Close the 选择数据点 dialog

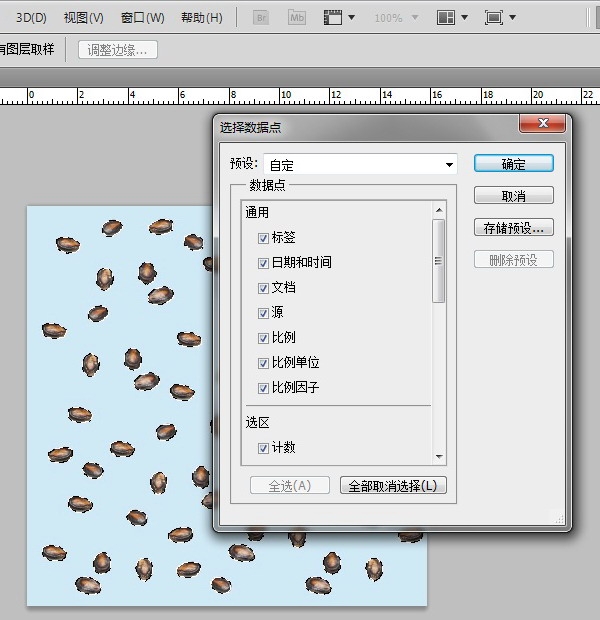(x=544, y=124)
